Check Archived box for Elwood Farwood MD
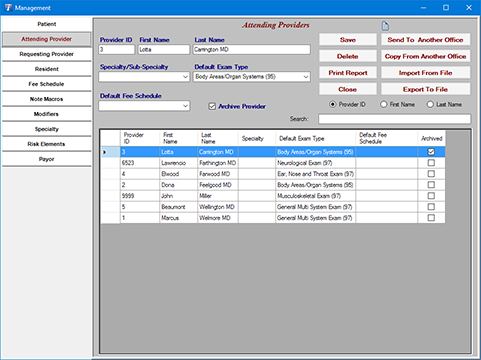Screen dimensions: 481x360 point(431,174)
